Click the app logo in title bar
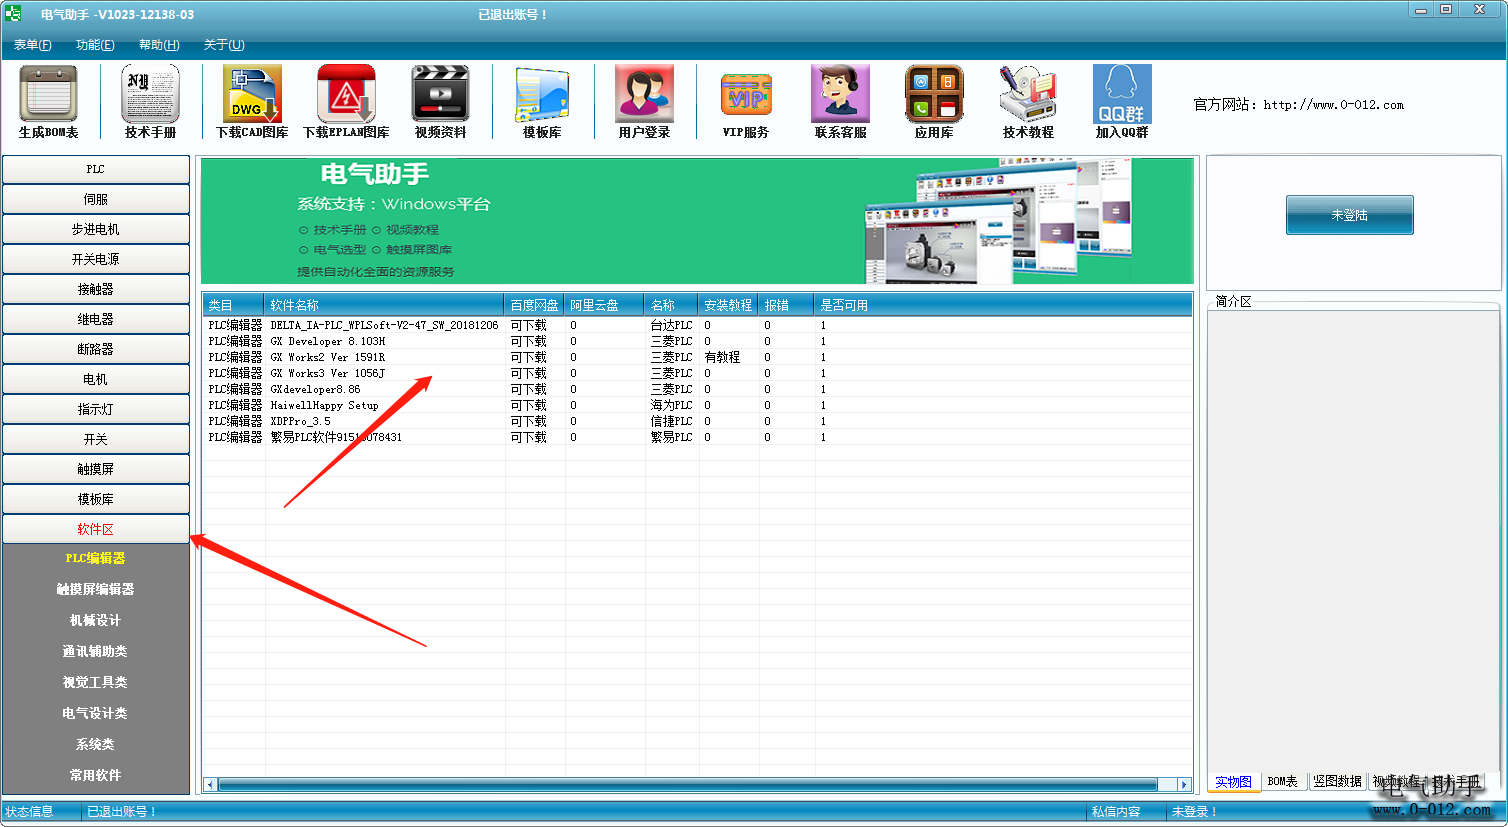This screenshot has width=1508, height=827. click(12, 14)
